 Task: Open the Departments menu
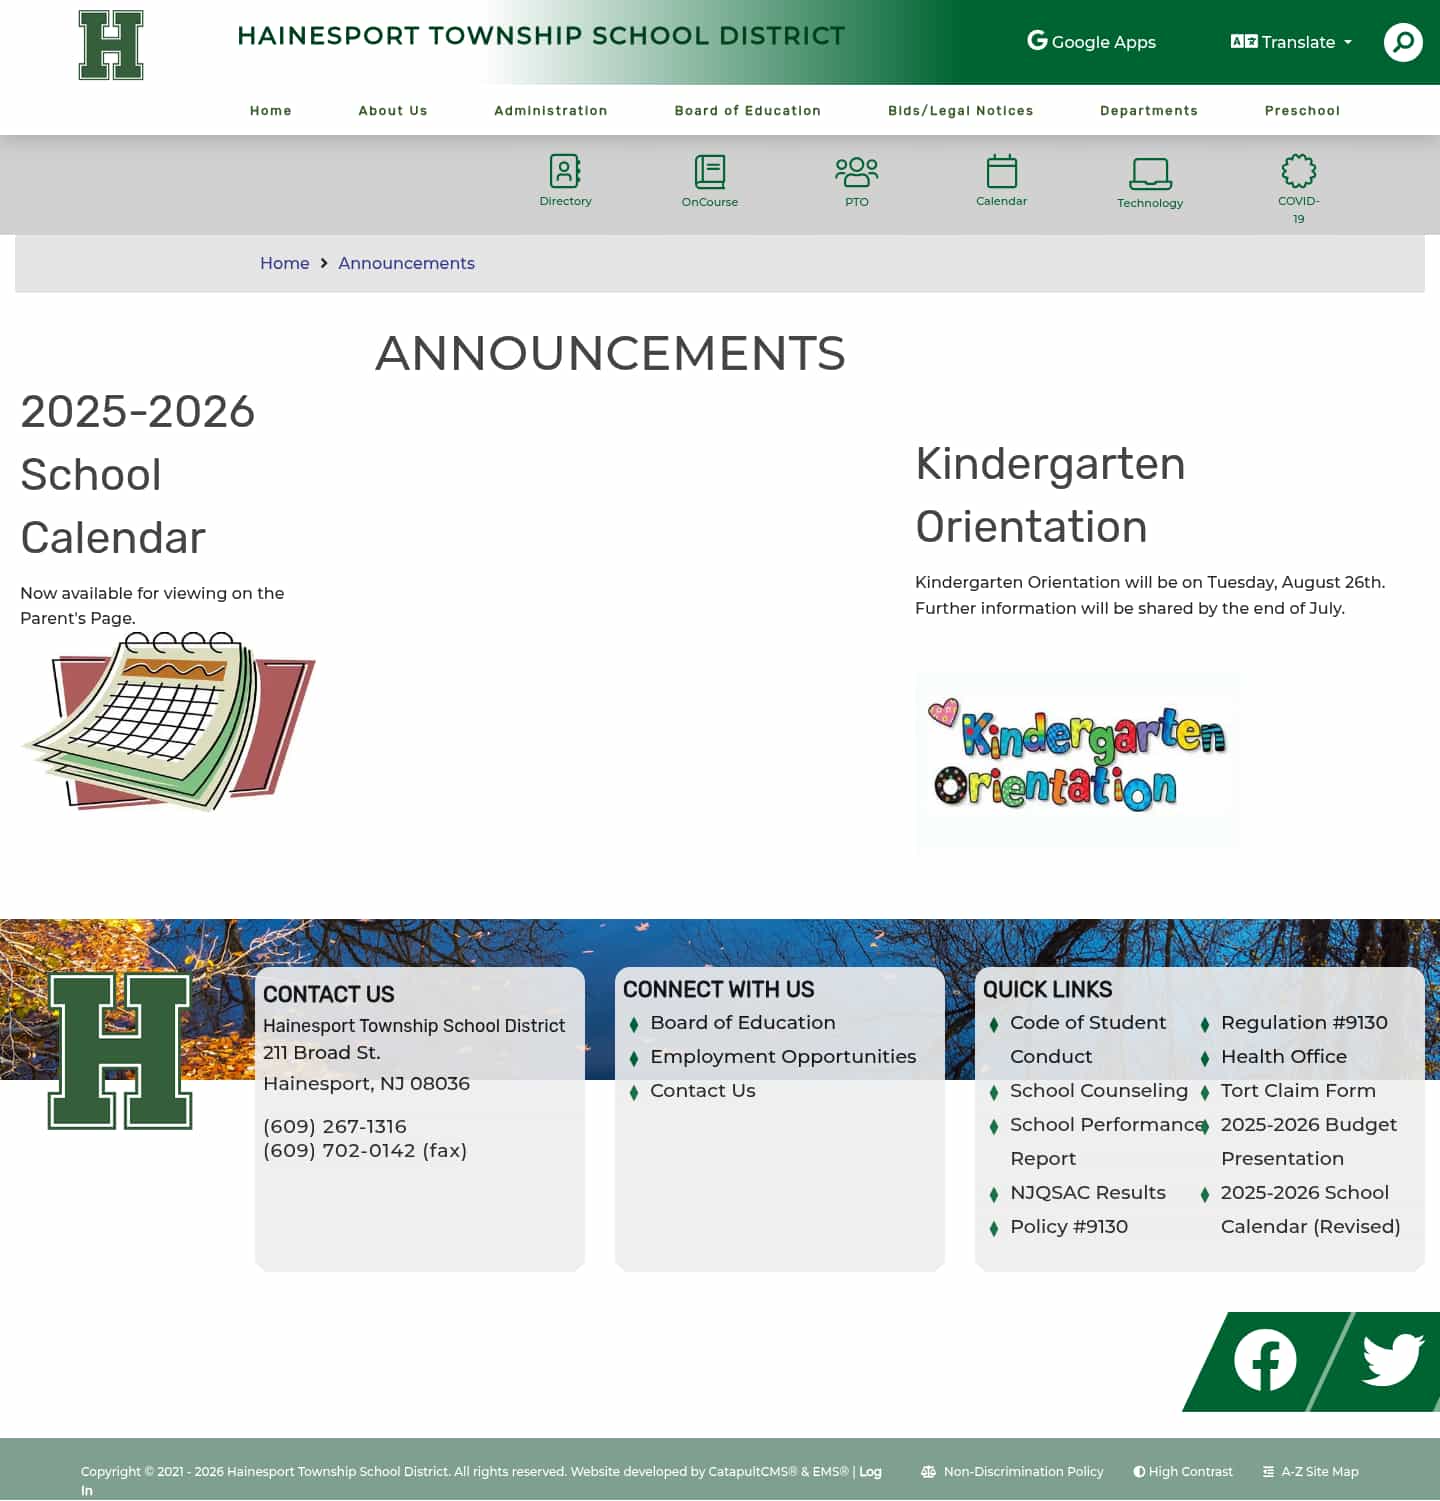point(1149,111)
